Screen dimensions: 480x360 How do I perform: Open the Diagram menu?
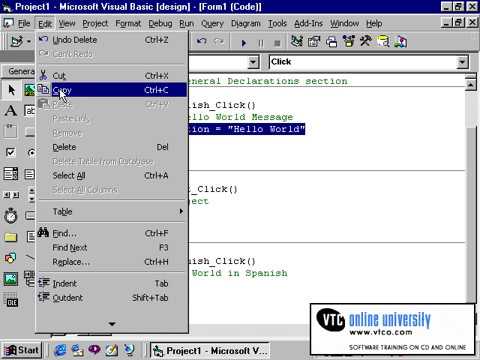point(246,23)
